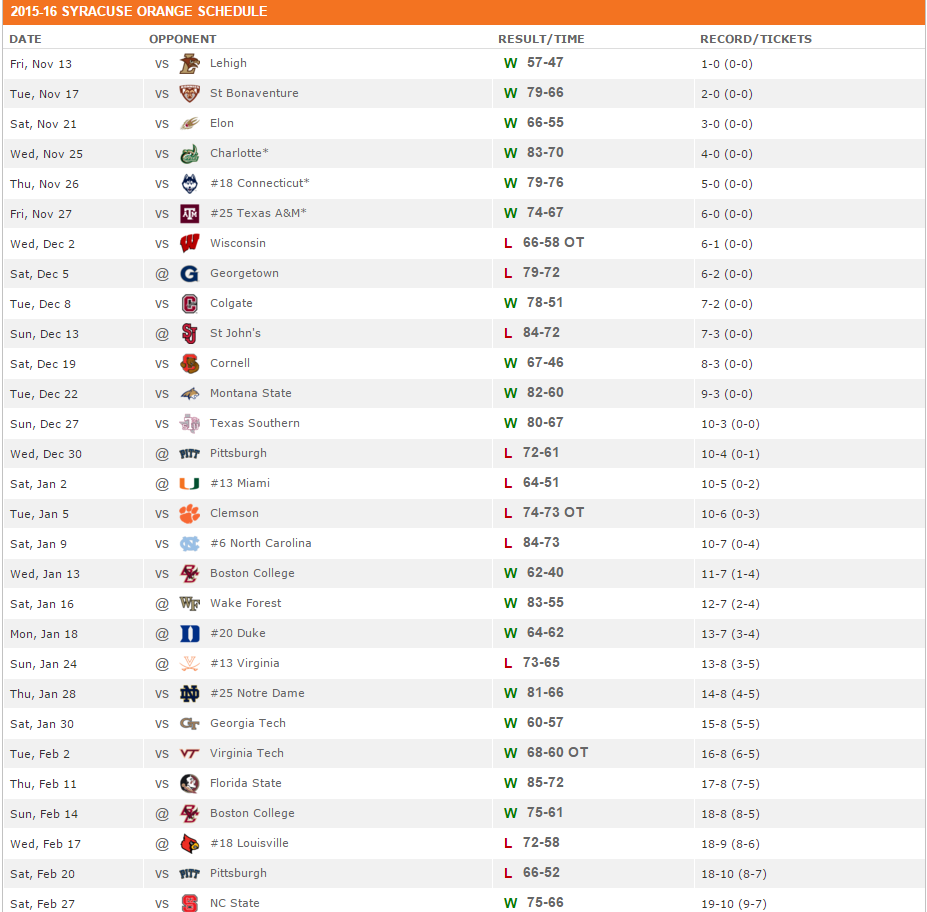Screen dimensions: 927x912
Task: Click the Connecticut Huskies logo
Action: pyautogui.click(x=189, y=184)
